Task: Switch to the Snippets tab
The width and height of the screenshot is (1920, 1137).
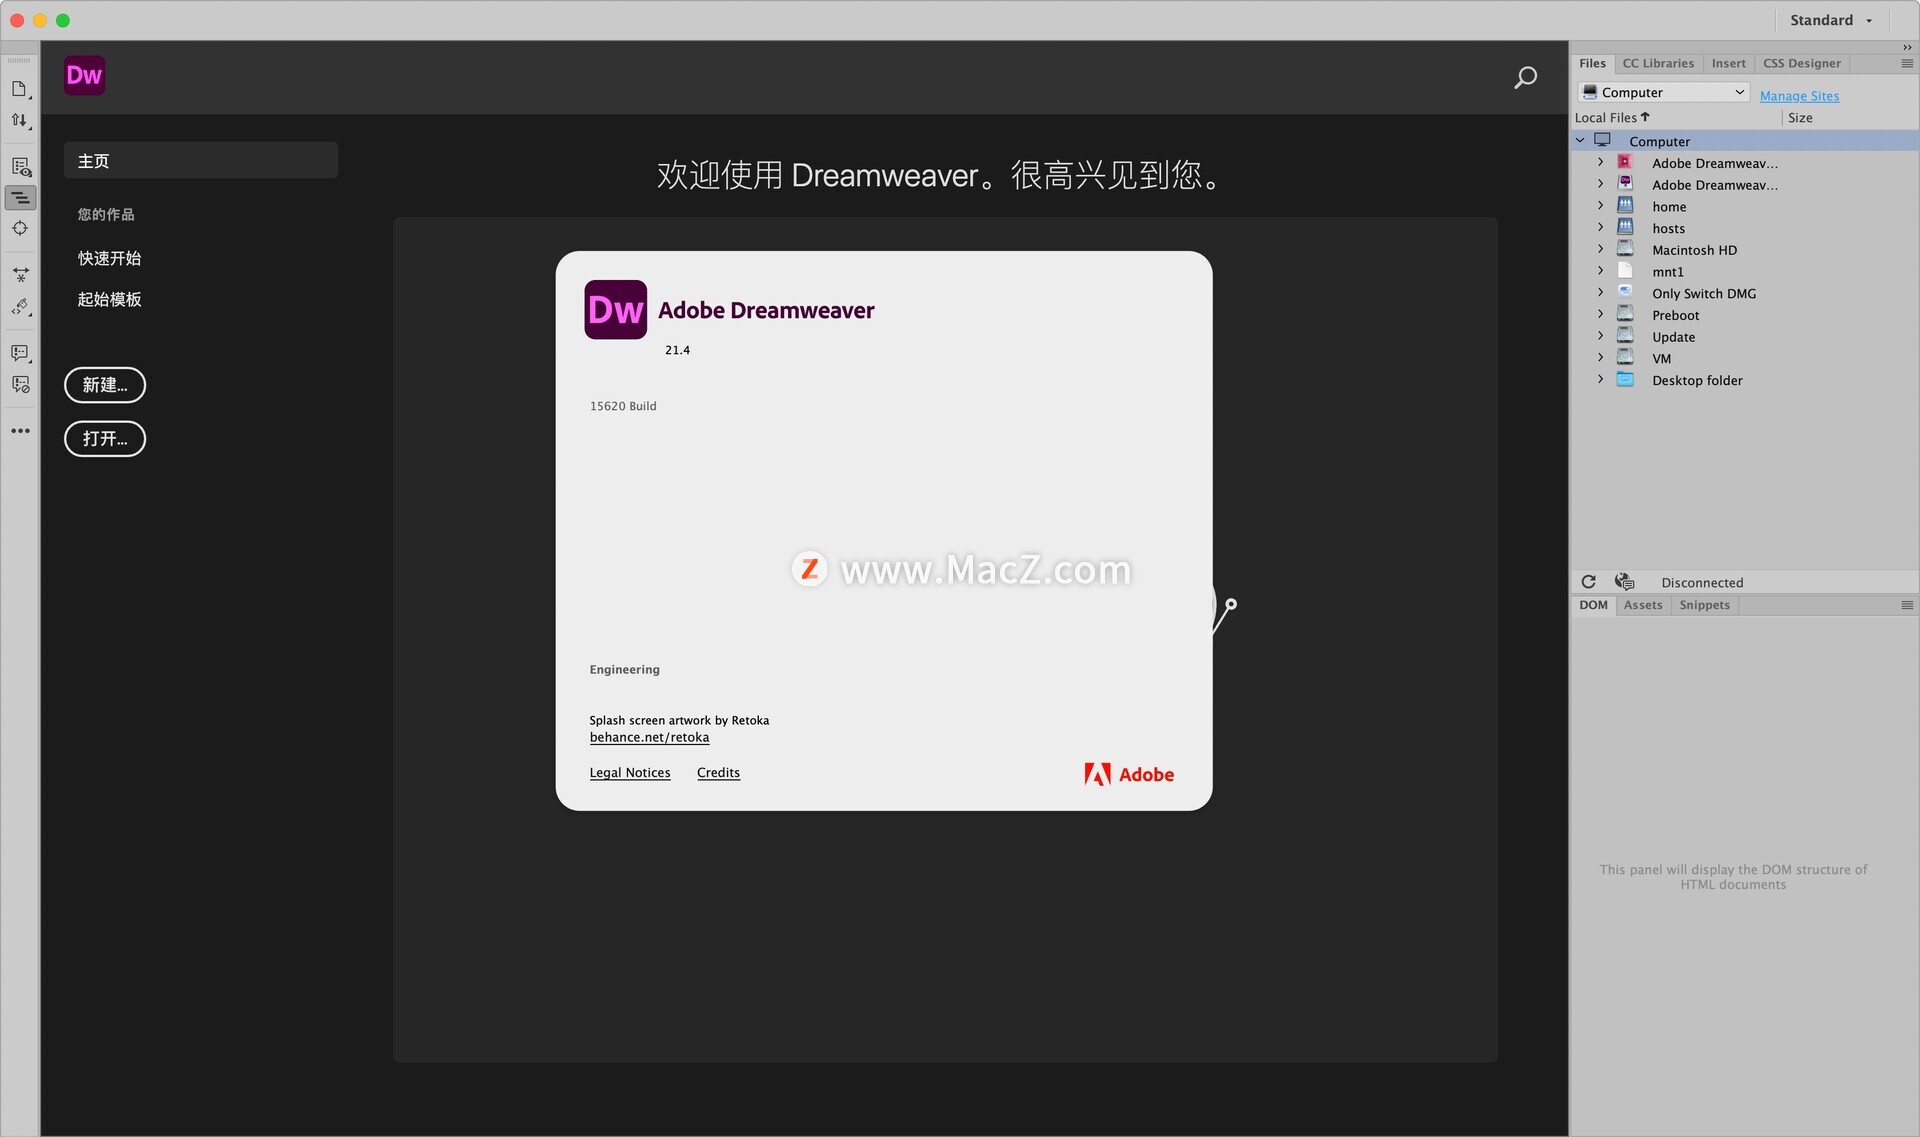Action: click(1704, 605)
